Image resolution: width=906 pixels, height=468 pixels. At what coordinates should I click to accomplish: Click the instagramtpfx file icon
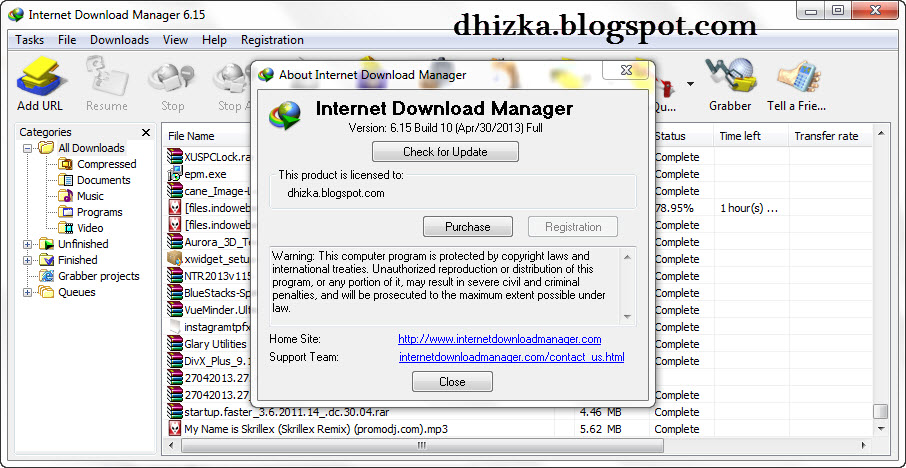(174, 326)
